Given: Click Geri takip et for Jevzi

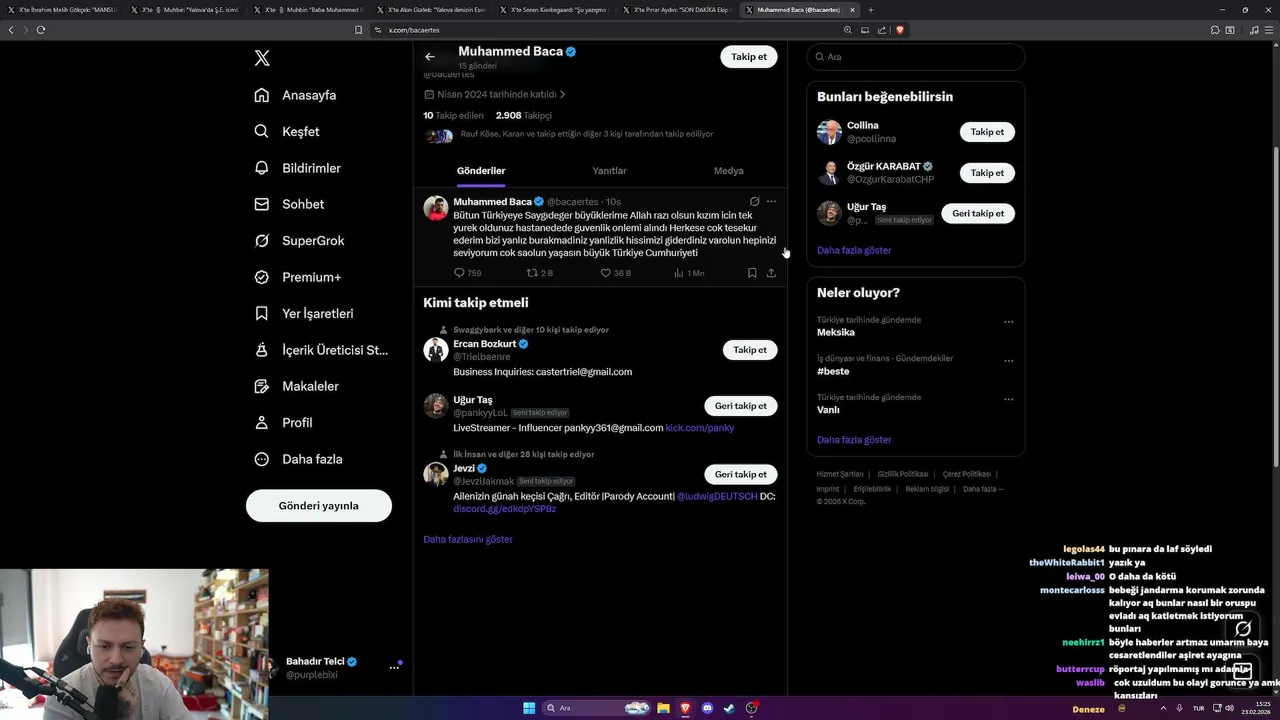Looking at the screenshot, I should pyautogui.click(x=741, y=474).
